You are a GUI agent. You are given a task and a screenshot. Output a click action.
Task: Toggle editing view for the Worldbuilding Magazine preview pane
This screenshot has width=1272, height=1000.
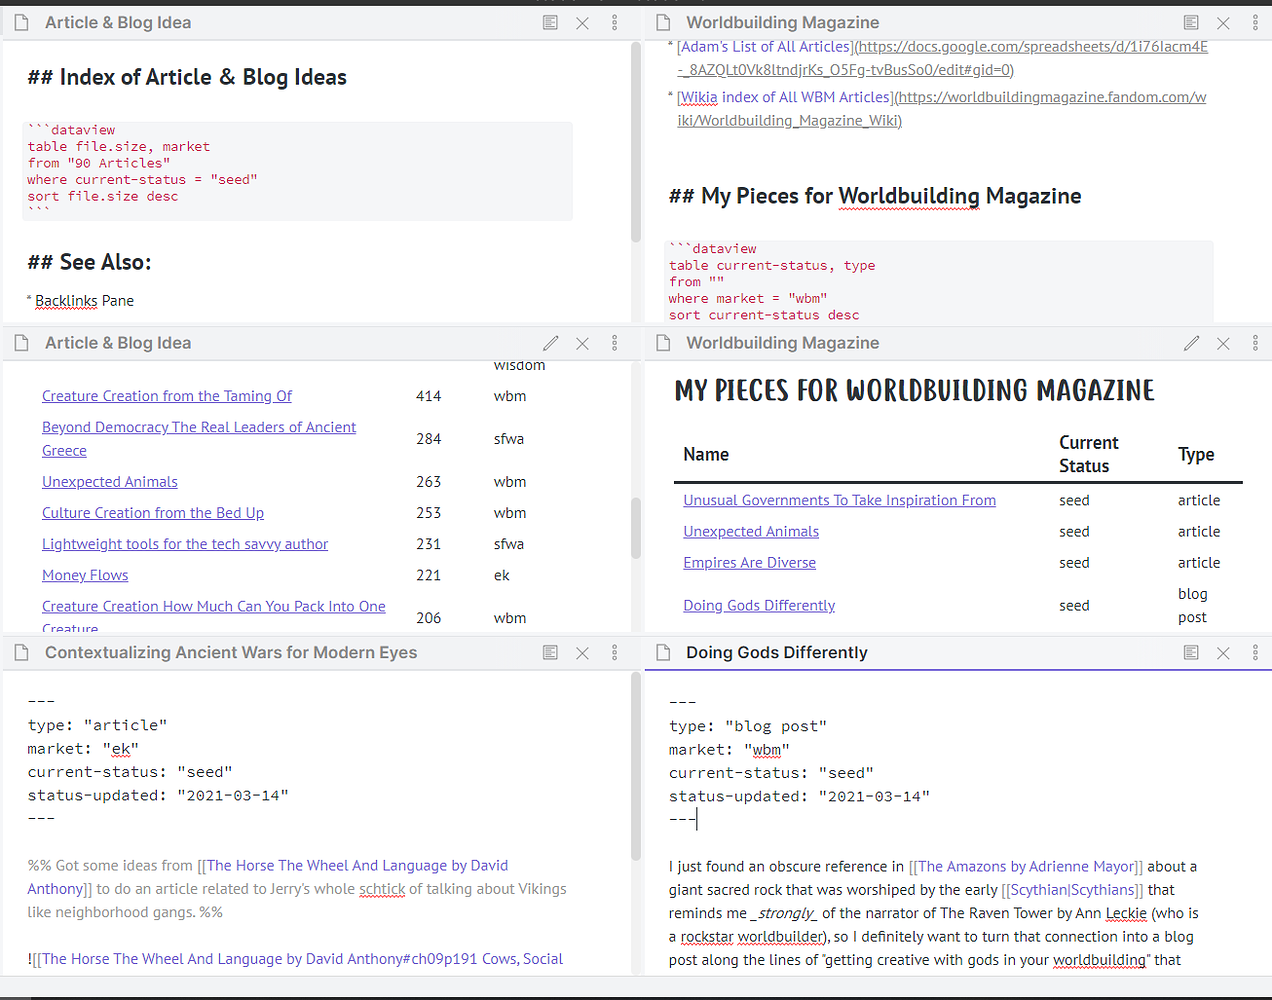1191,343
